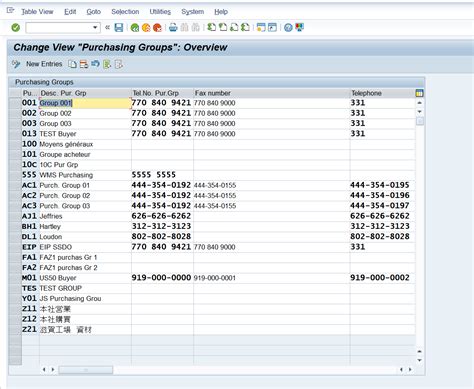Select row 013 TEST Buyer via row selector

15,134
